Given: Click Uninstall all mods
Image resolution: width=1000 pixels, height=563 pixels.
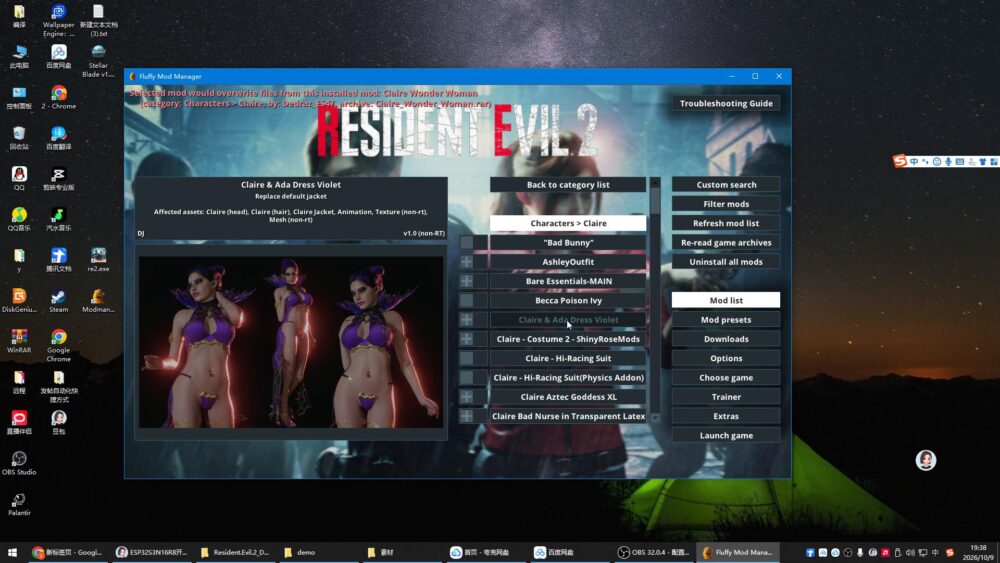Looking at the screenshot, I should 726,261.
